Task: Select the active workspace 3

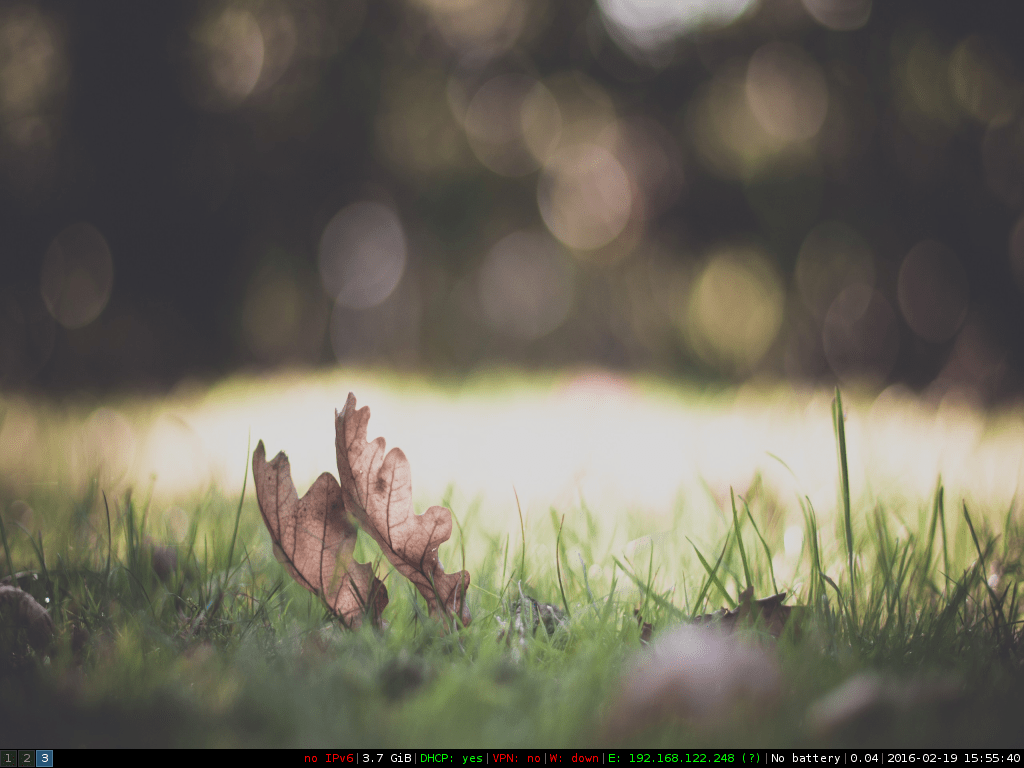Action: tap(44, 758)
